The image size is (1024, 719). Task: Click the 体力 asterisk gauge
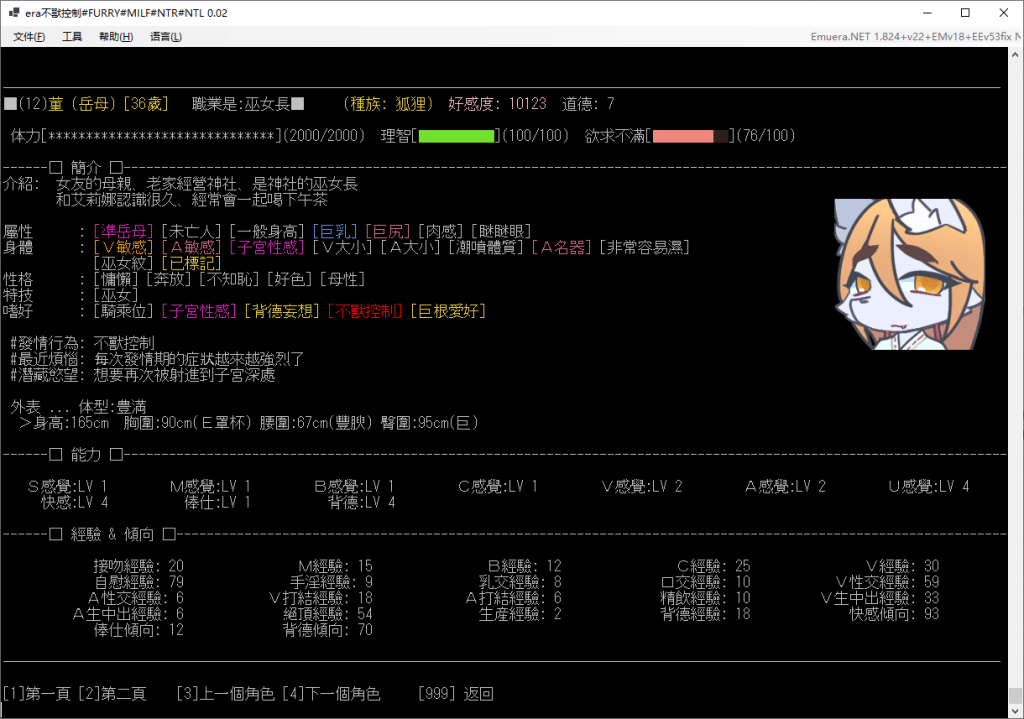pos(161,136)
